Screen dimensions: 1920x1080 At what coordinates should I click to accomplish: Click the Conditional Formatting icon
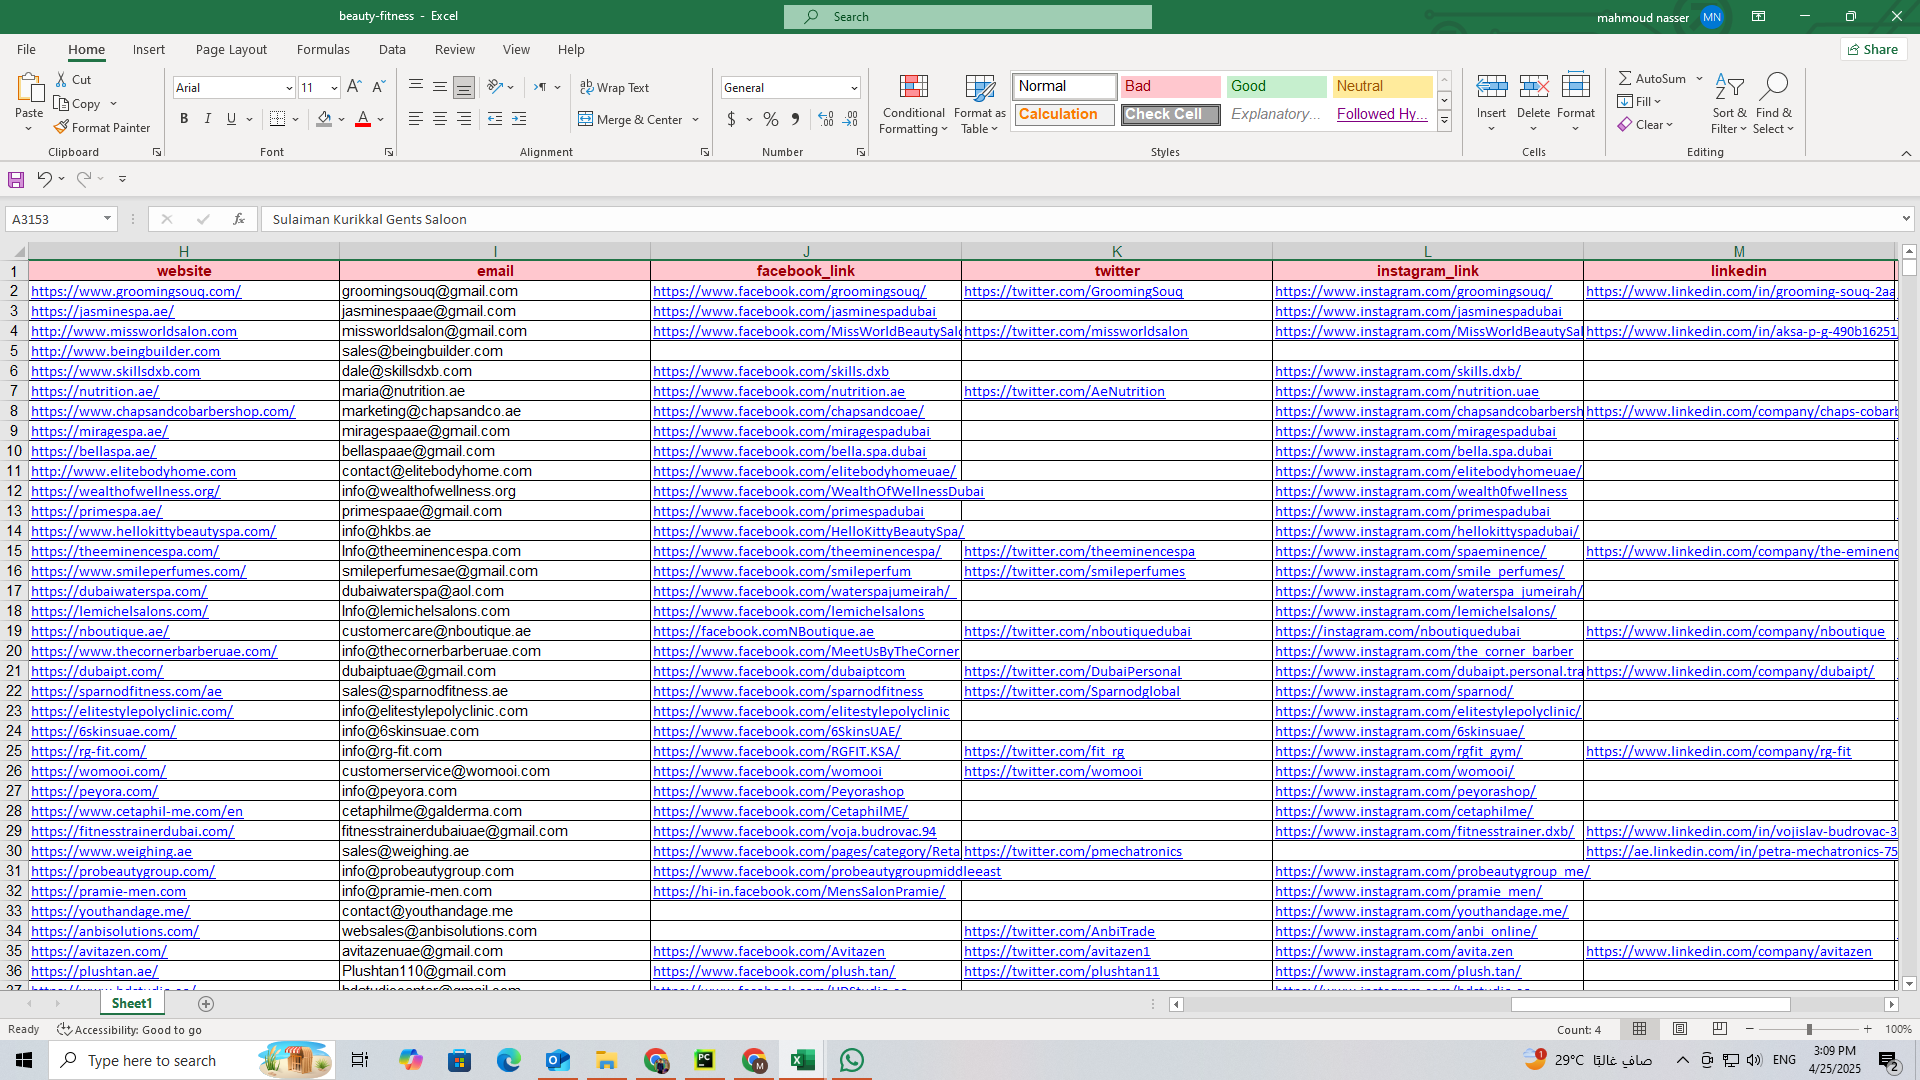pyautogui.click(x=913, y=87)
